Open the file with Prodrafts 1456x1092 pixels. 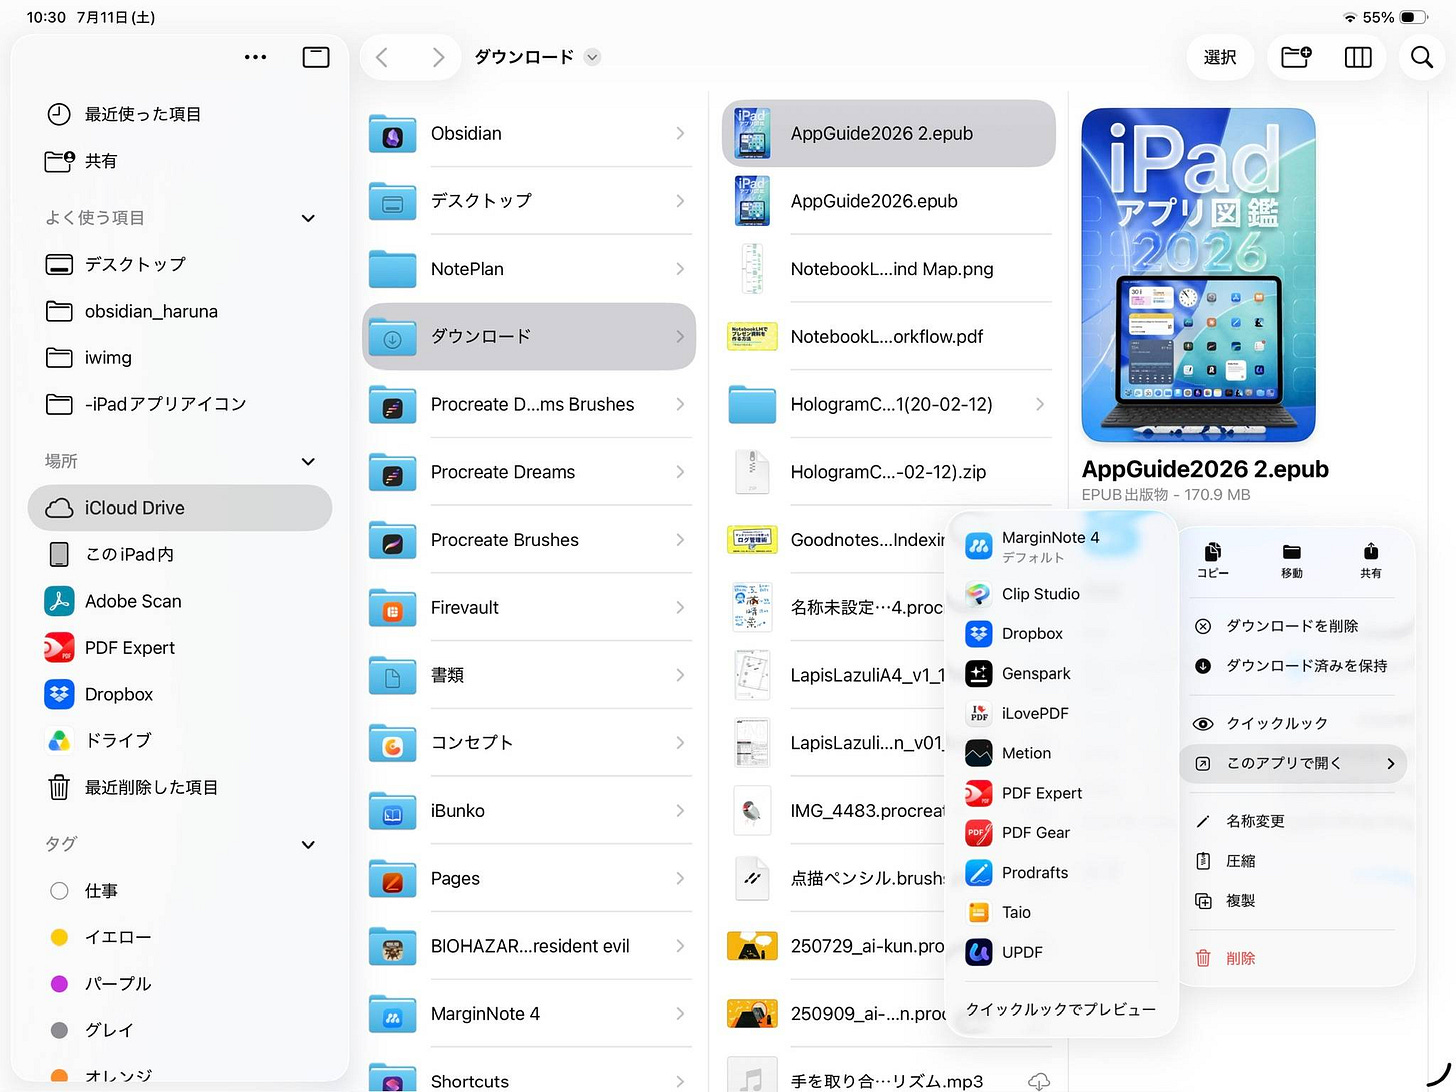(1060, 873)
